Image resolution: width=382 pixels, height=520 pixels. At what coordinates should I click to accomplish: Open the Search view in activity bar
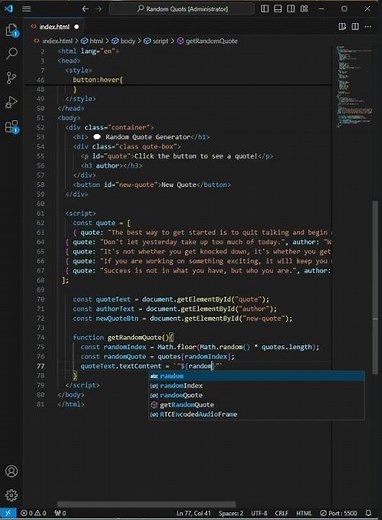pyautogui.click(x=12, y=53)
